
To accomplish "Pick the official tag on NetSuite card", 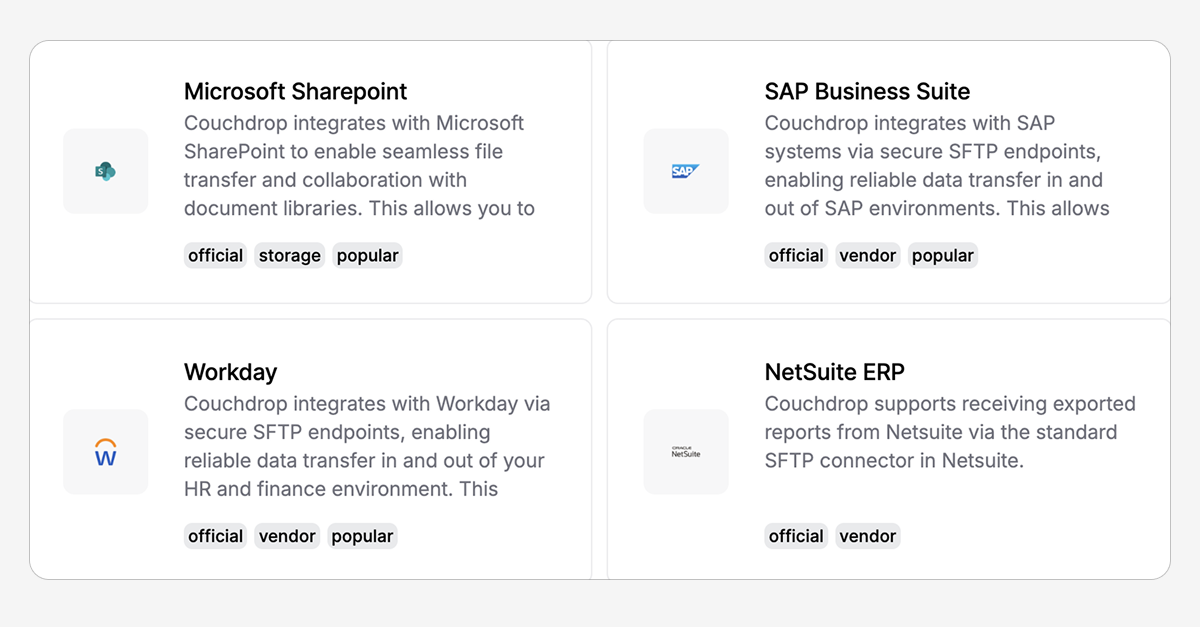I will [x=797, y=536].
